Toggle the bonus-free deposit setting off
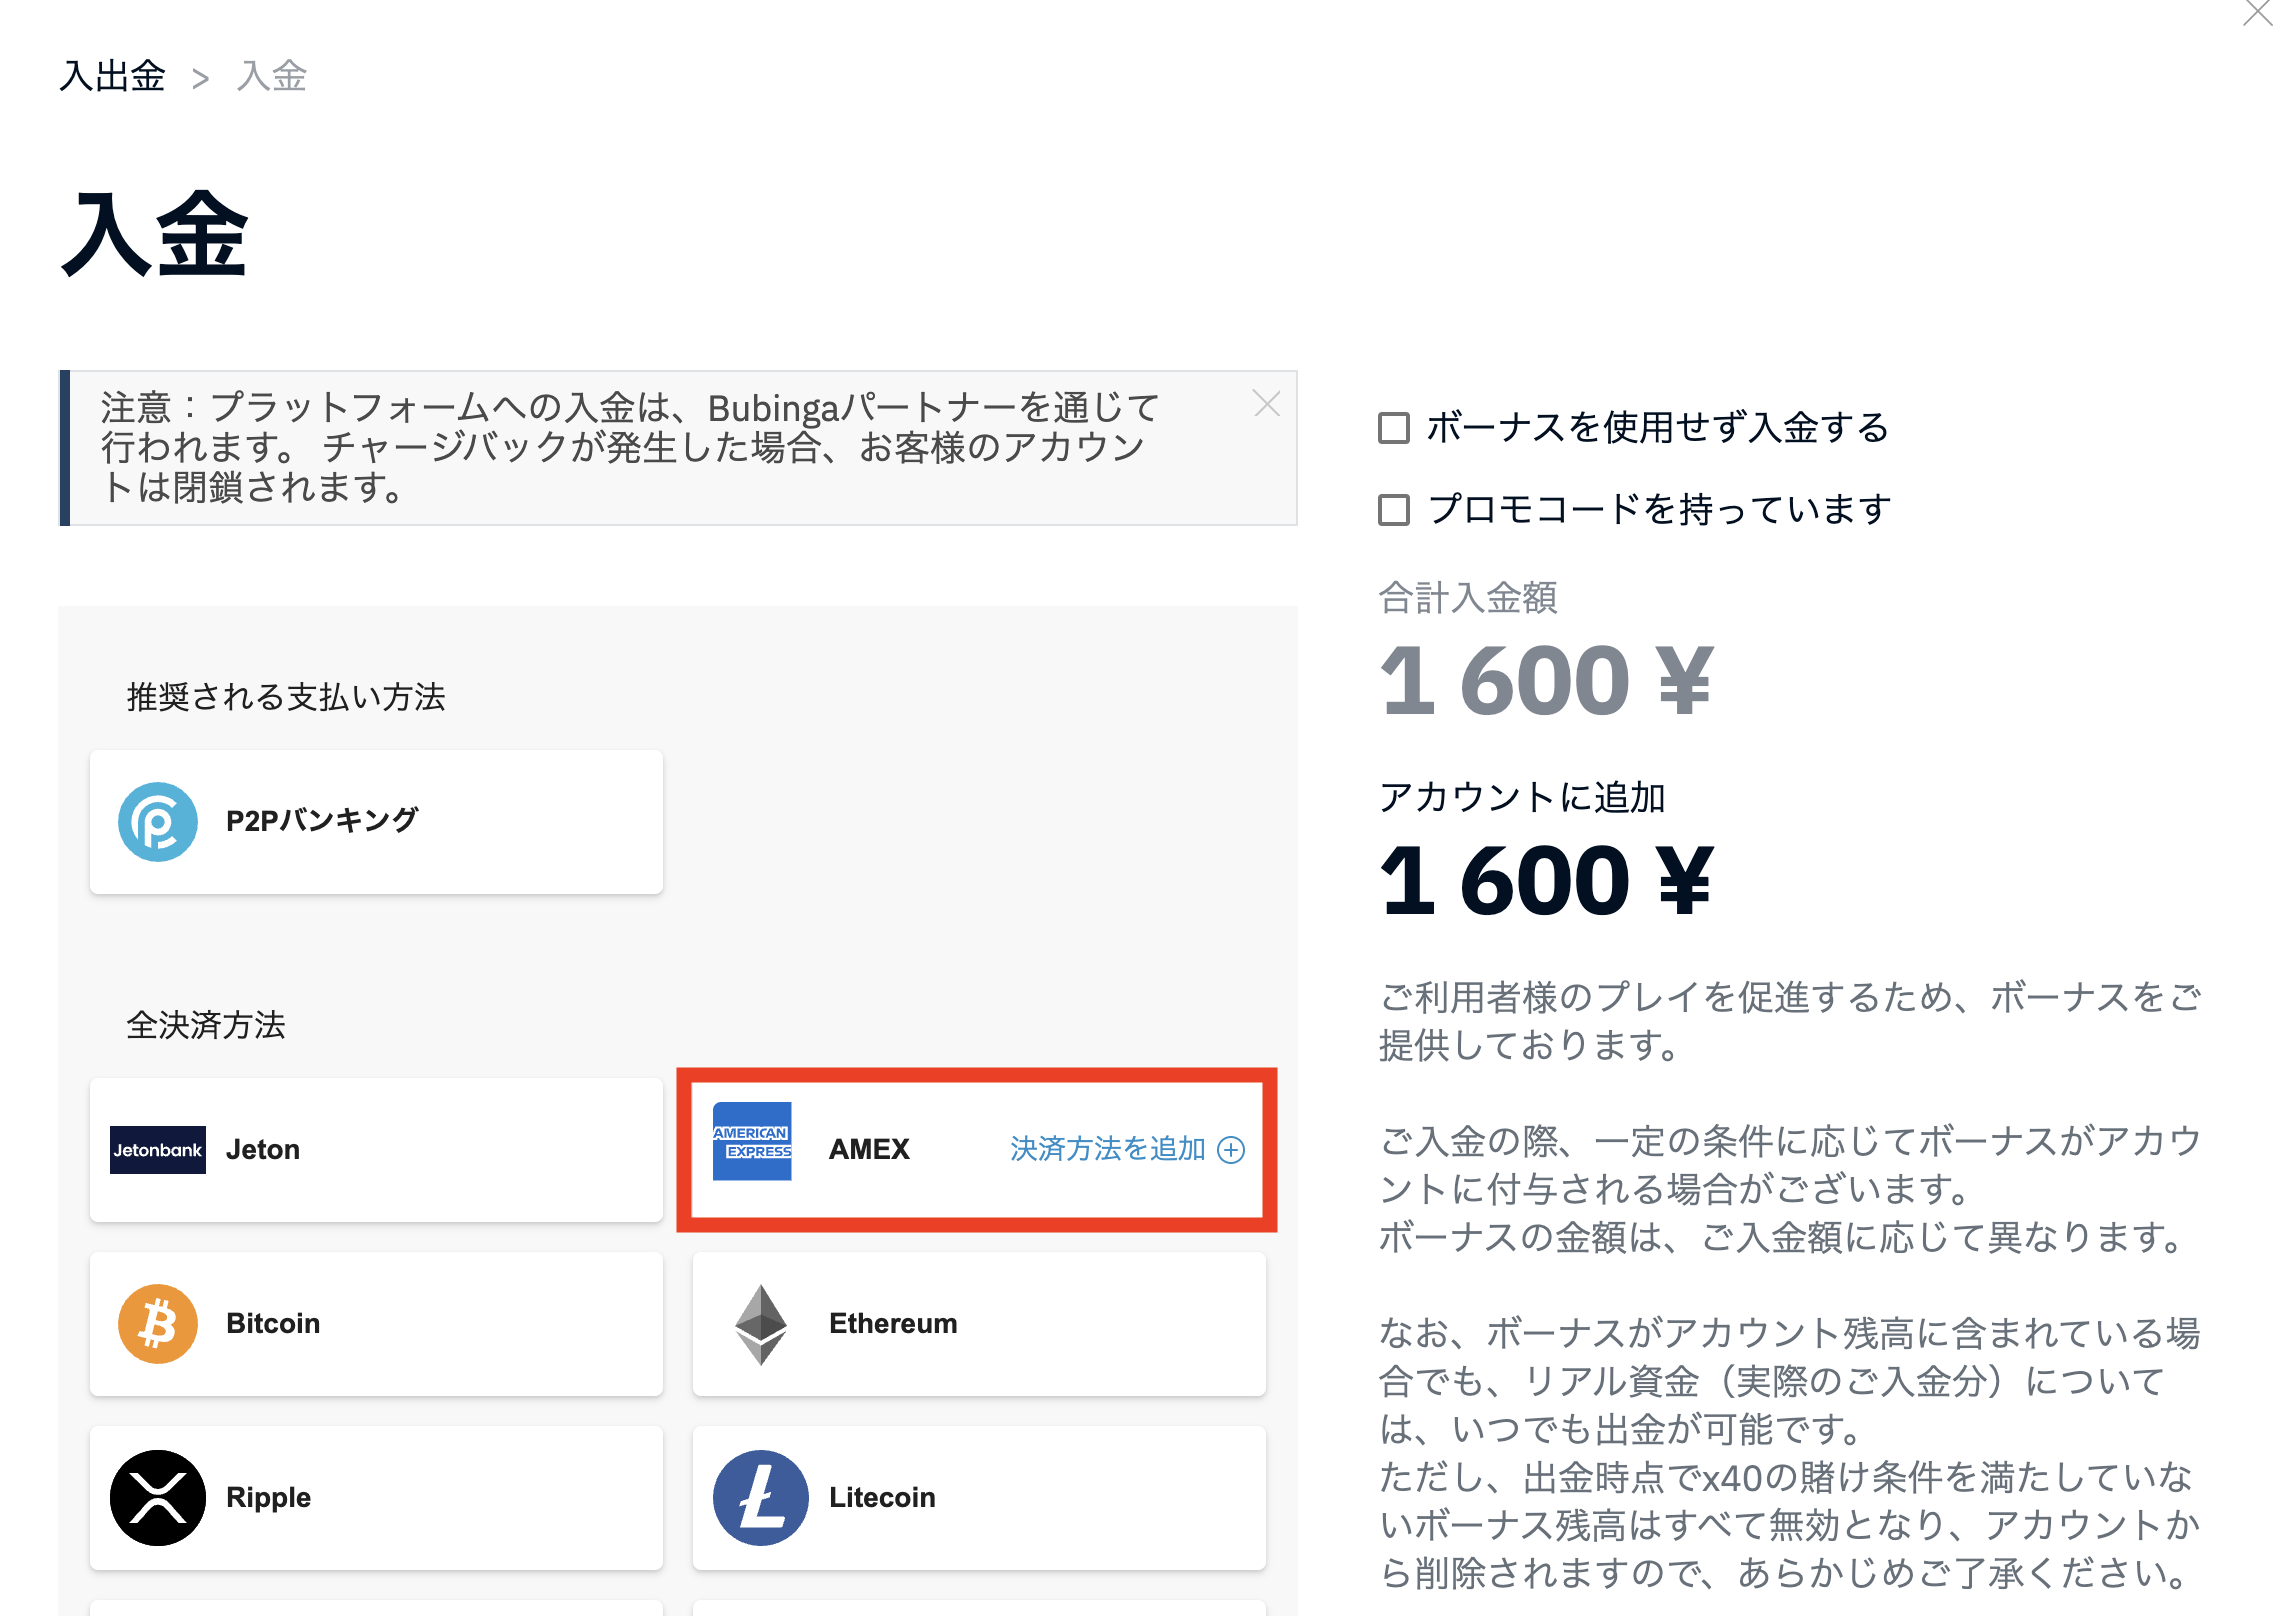 point(1393,428)
